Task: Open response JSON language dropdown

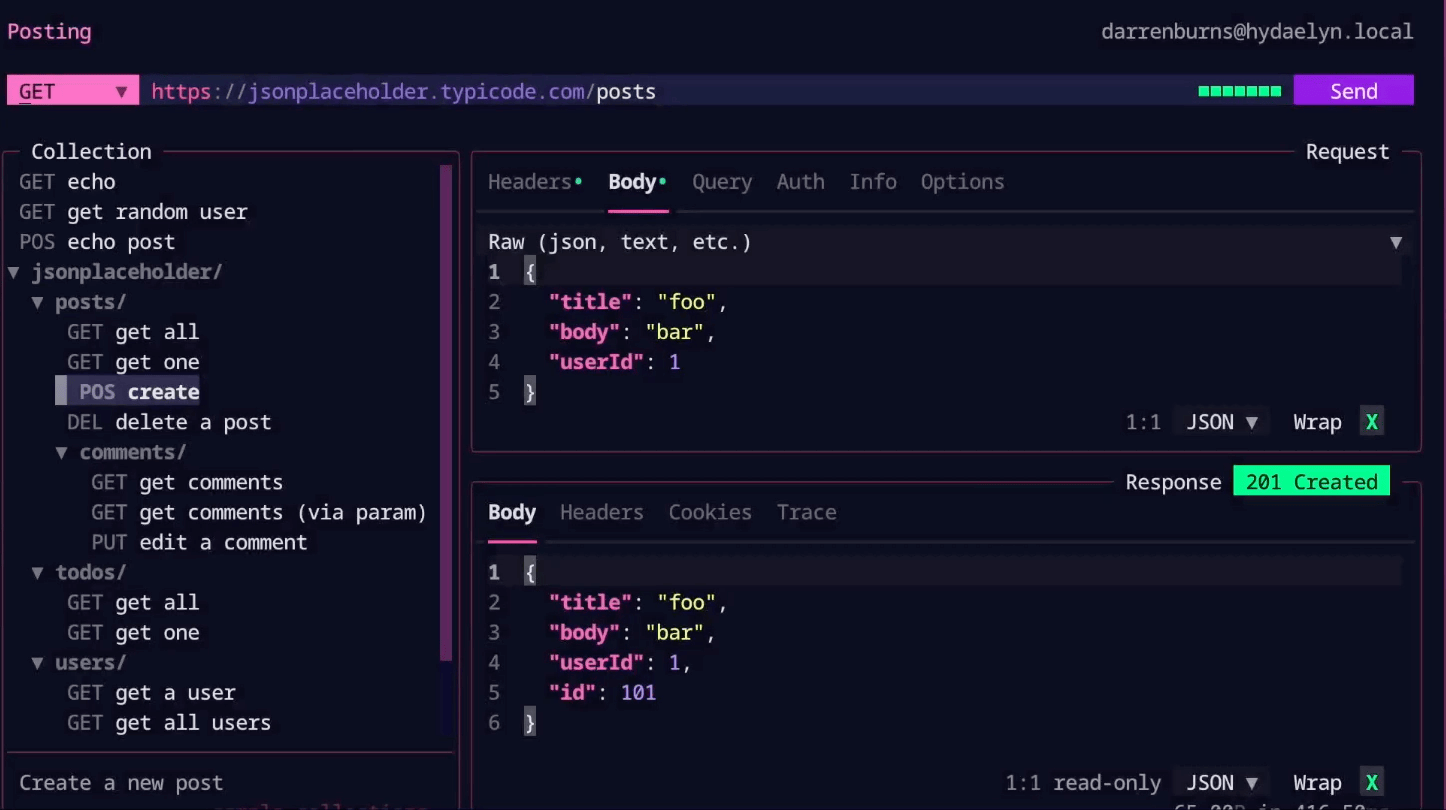Action: point(1221,783)
